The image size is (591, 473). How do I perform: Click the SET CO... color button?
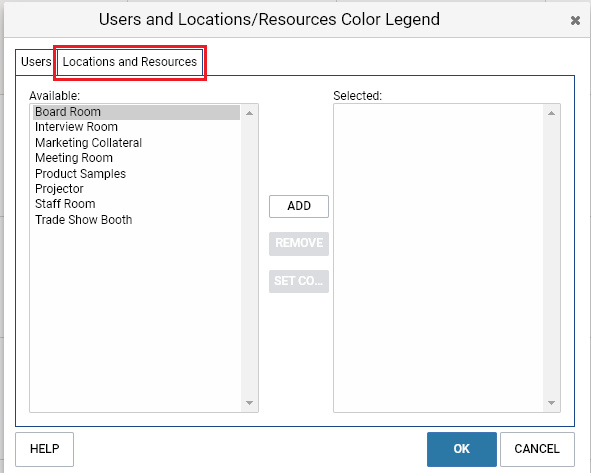(299, 281)
